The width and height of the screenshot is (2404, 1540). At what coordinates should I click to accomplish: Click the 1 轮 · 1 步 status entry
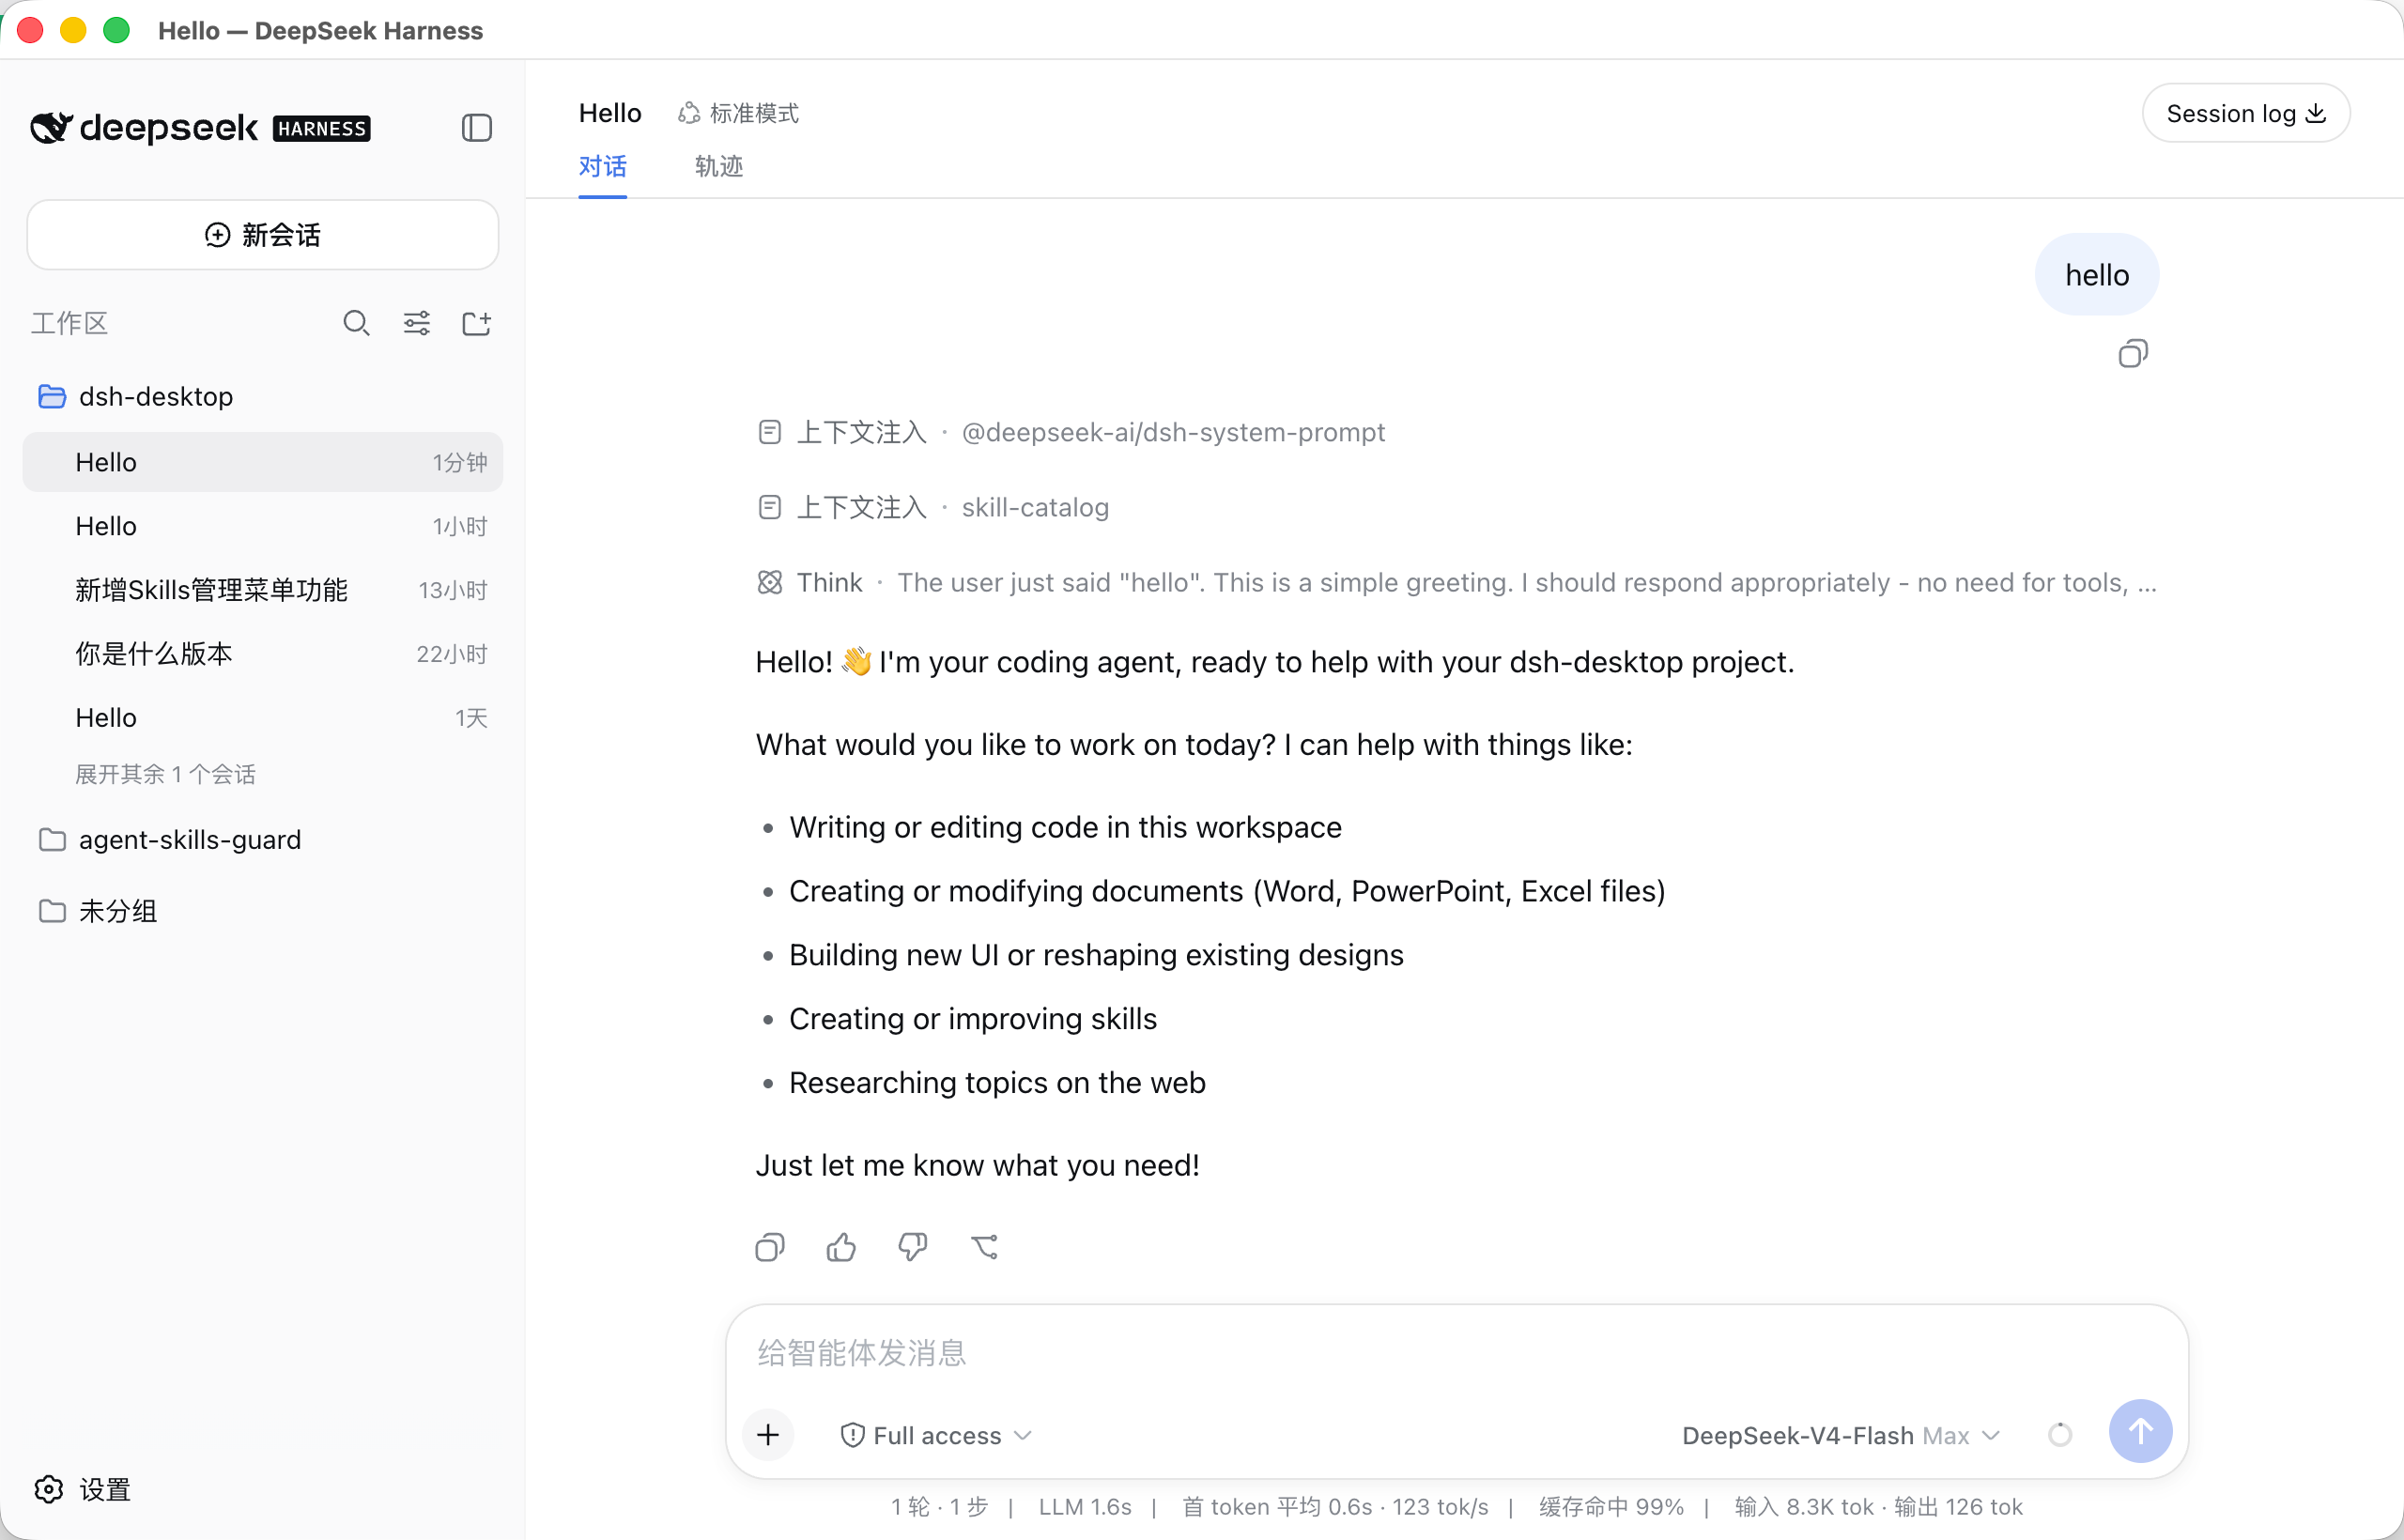pos(939,1507)
